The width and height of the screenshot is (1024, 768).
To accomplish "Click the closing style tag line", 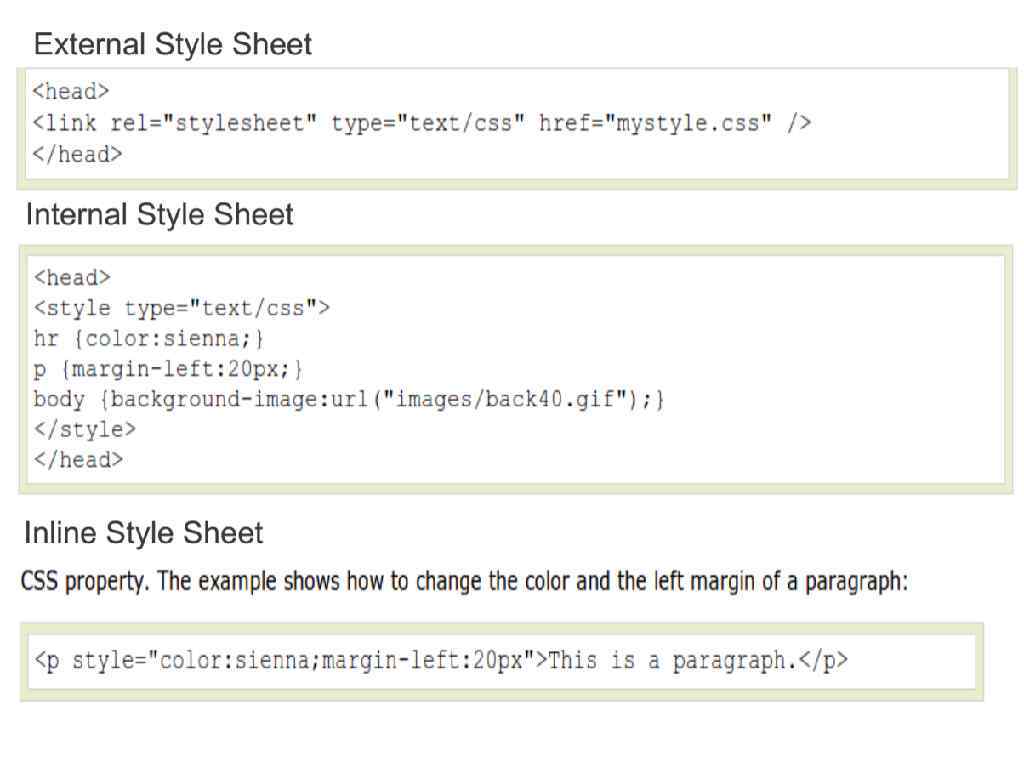I will click(x=84, y=430).
